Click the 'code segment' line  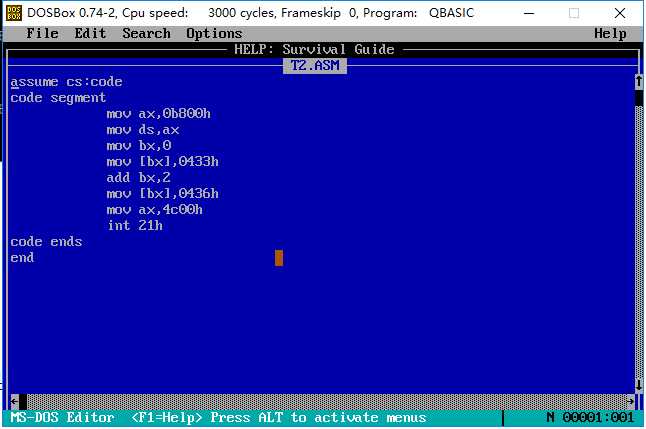click(58, 98)
